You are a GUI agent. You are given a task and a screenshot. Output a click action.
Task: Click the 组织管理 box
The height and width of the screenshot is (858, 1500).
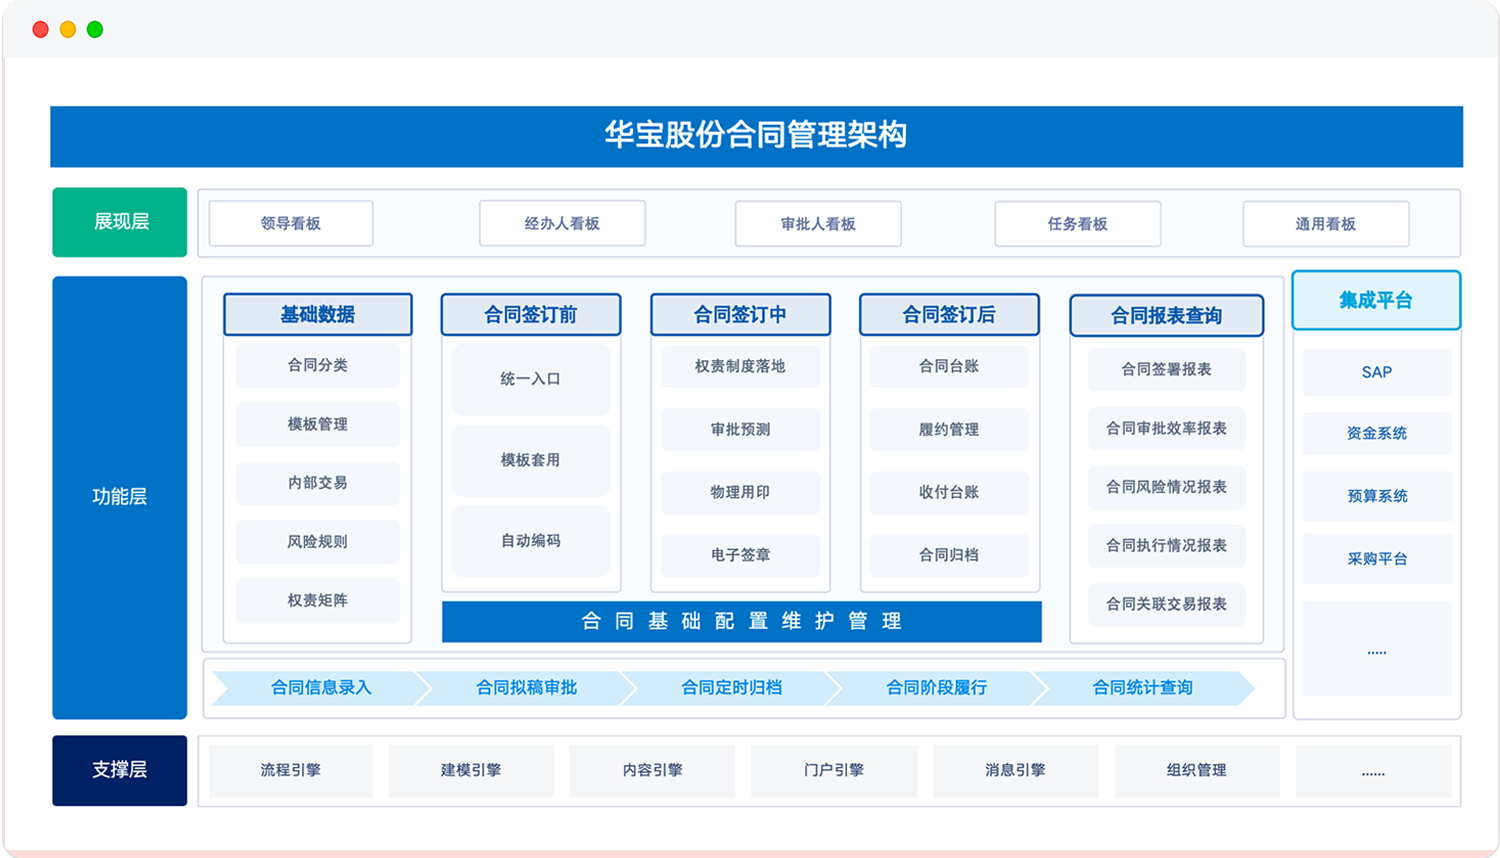click(x=1196, y=770)
